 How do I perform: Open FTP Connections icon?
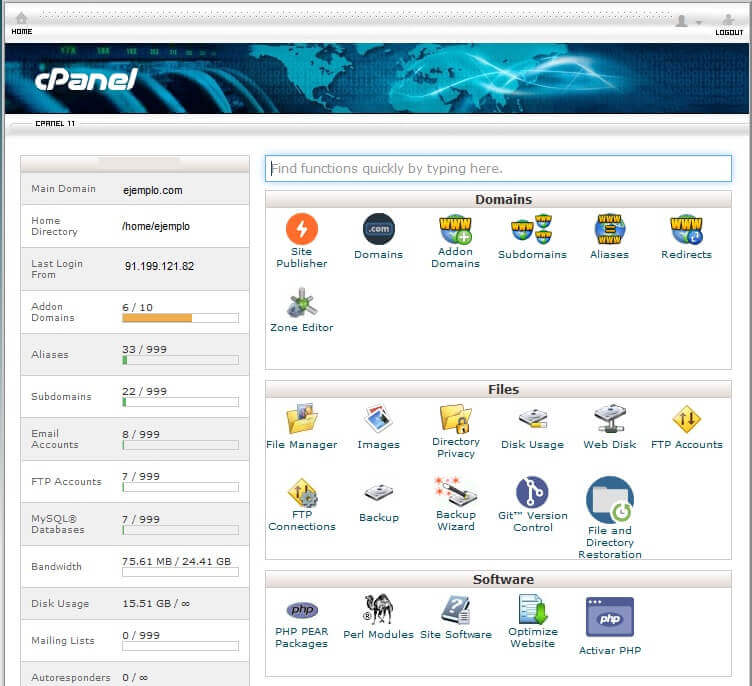302,493
